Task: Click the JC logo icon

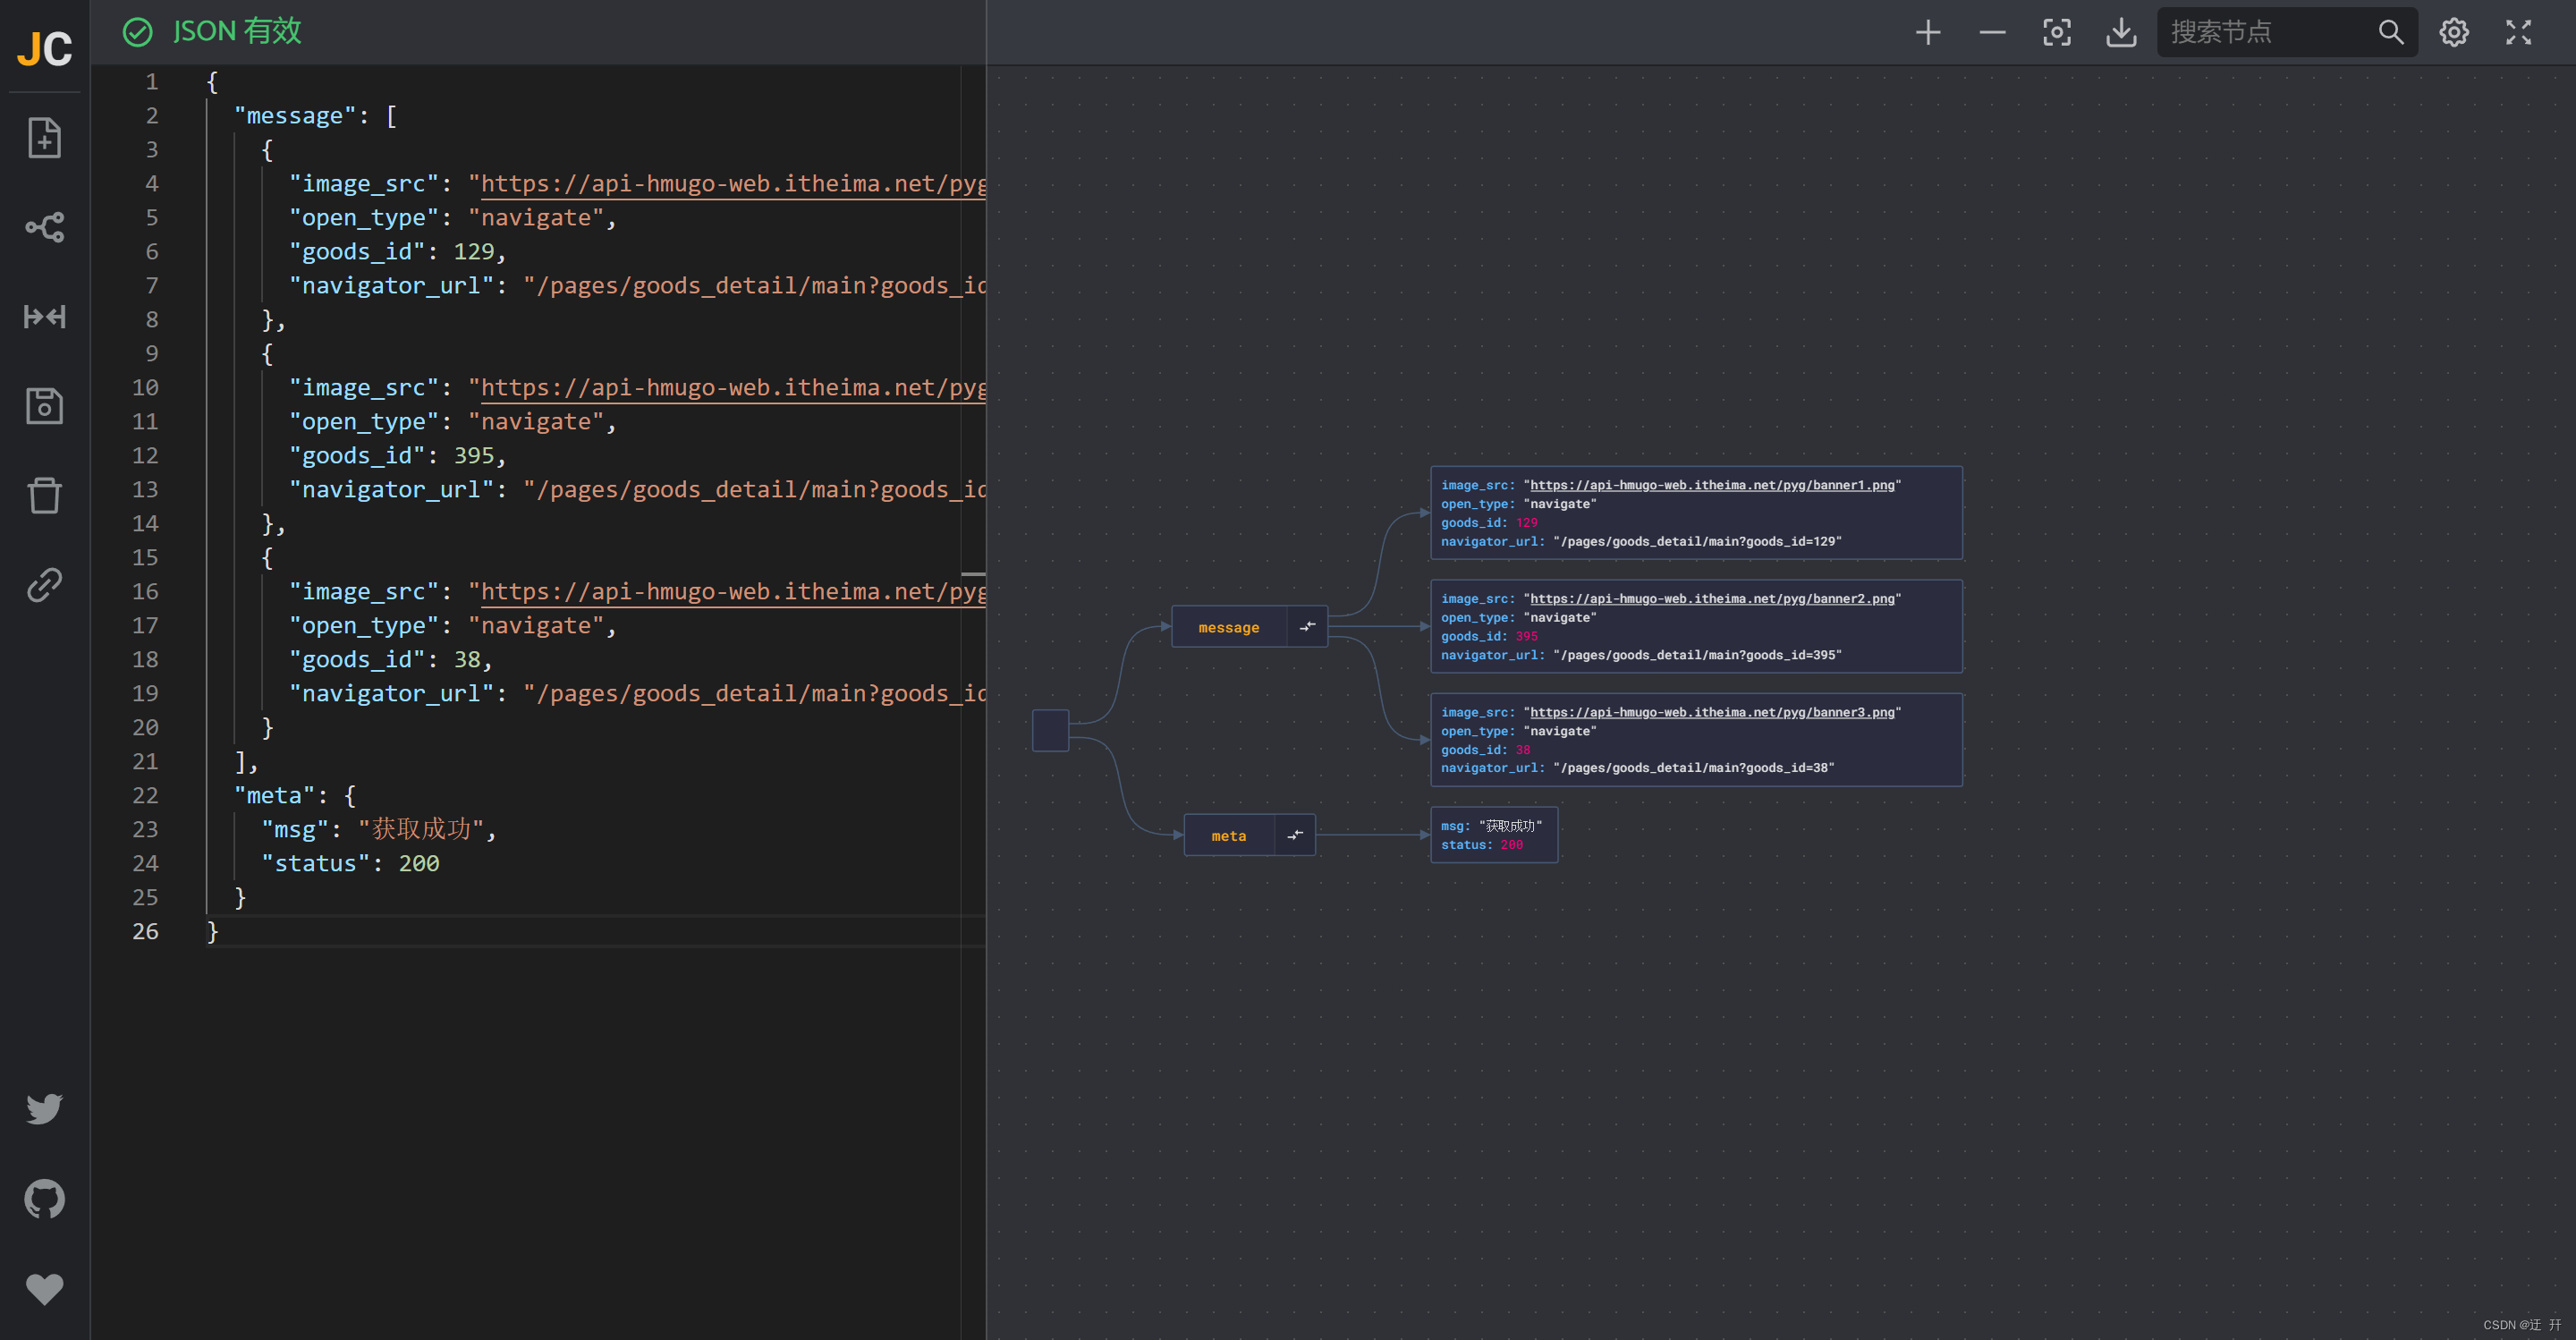Action: (45, 48)
